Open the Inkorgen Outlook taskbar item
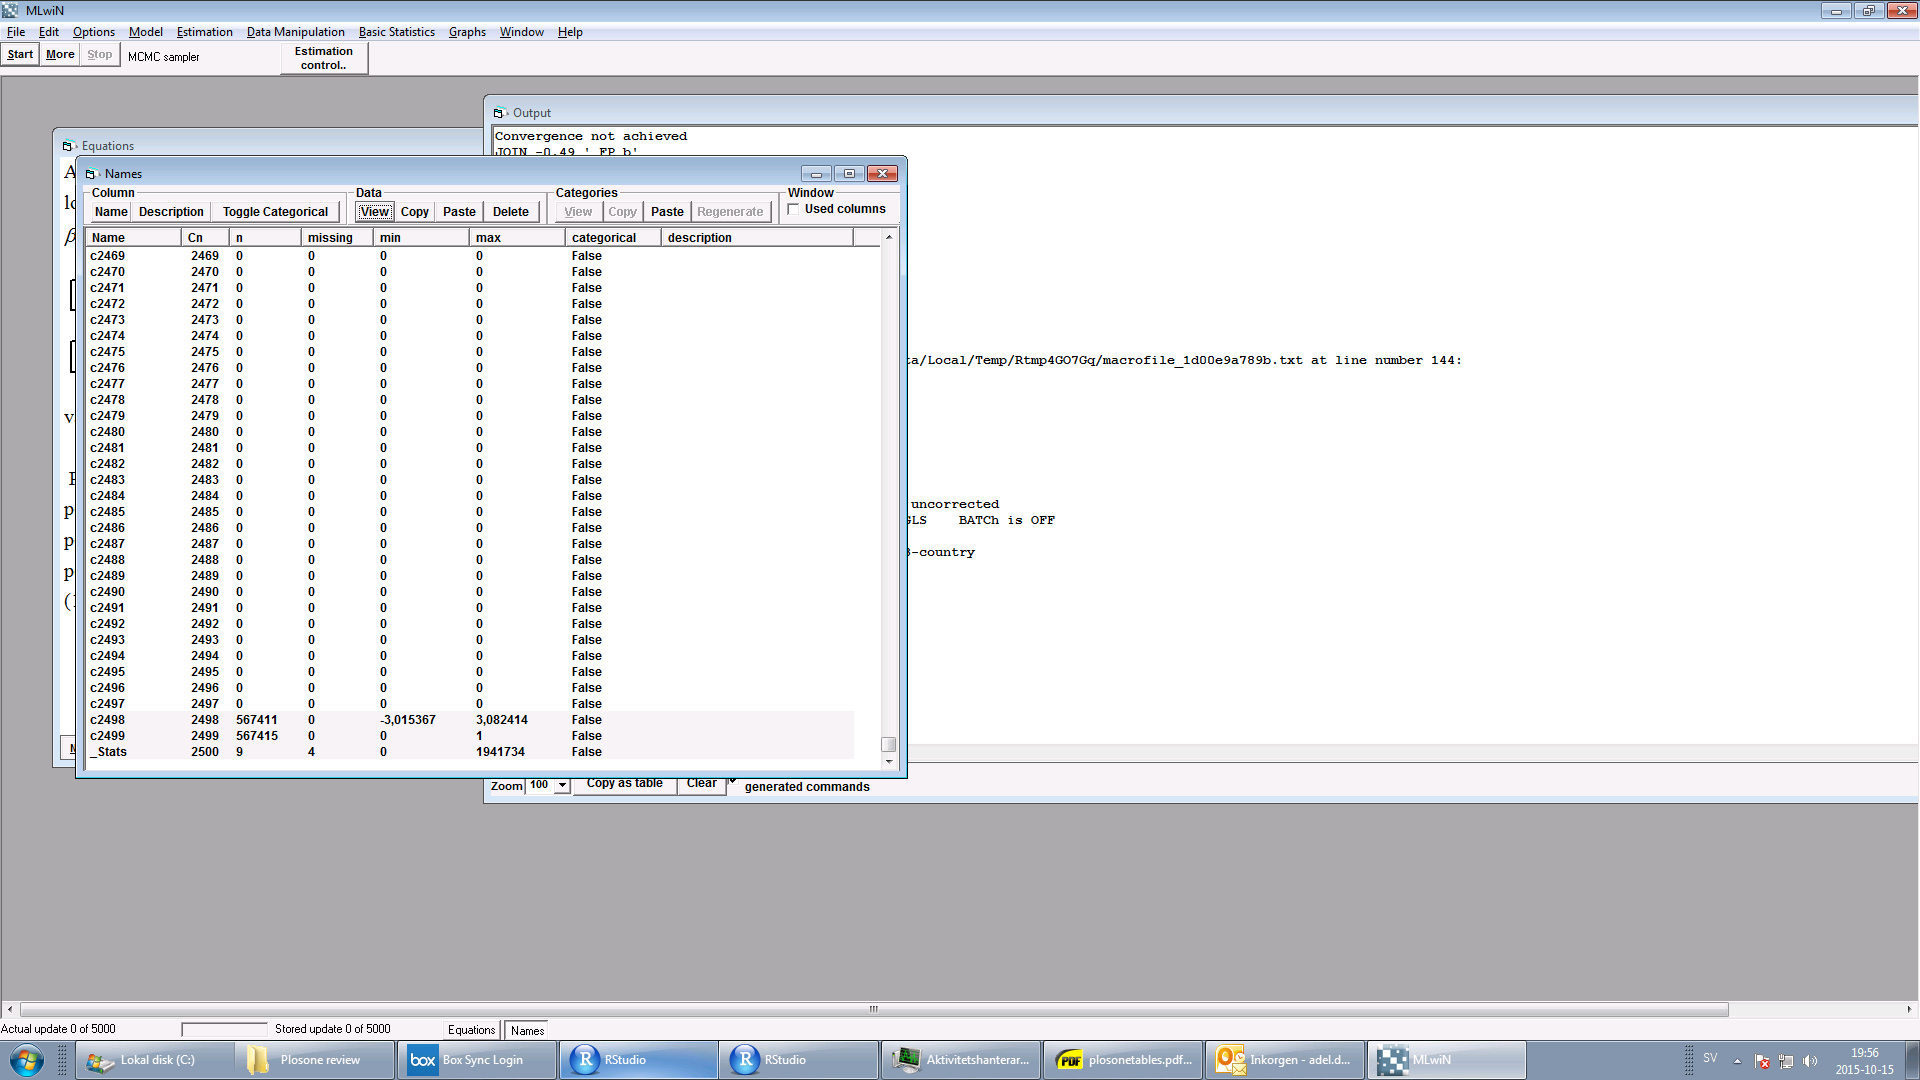The height and width of the screenshot is (1080, 1920). pyautogui.click(x=1284, y=1060)
